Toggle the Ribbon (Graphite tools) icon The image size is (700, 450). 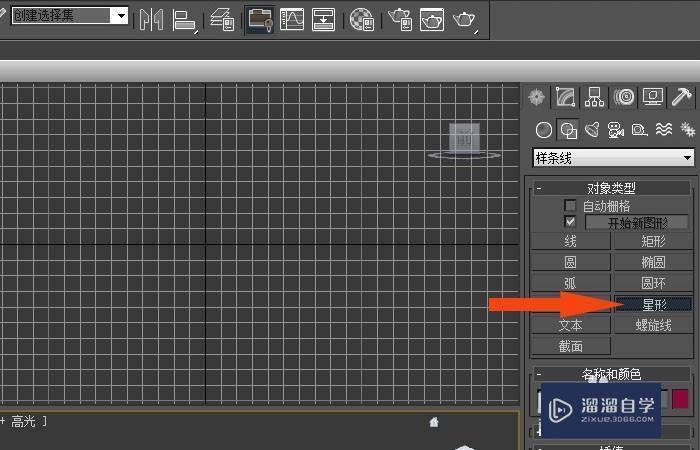[260, 20]
